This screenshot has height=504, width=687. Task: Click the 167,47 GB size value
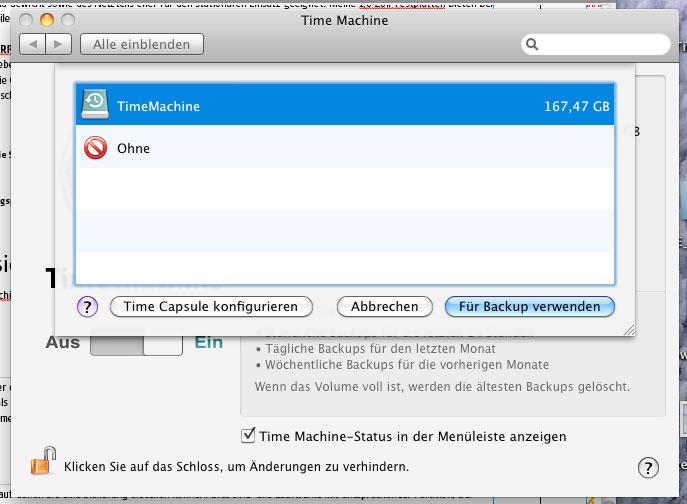coord(577,106)
